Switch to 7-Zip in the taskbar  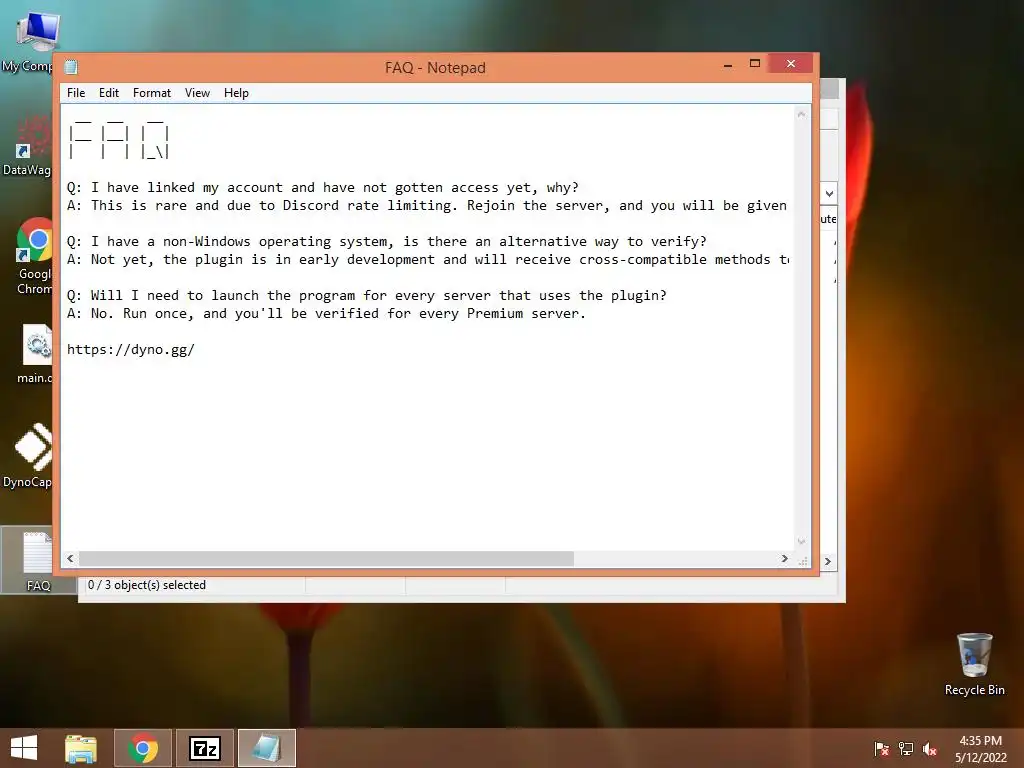pyautogui.click(x=204, y=748)
